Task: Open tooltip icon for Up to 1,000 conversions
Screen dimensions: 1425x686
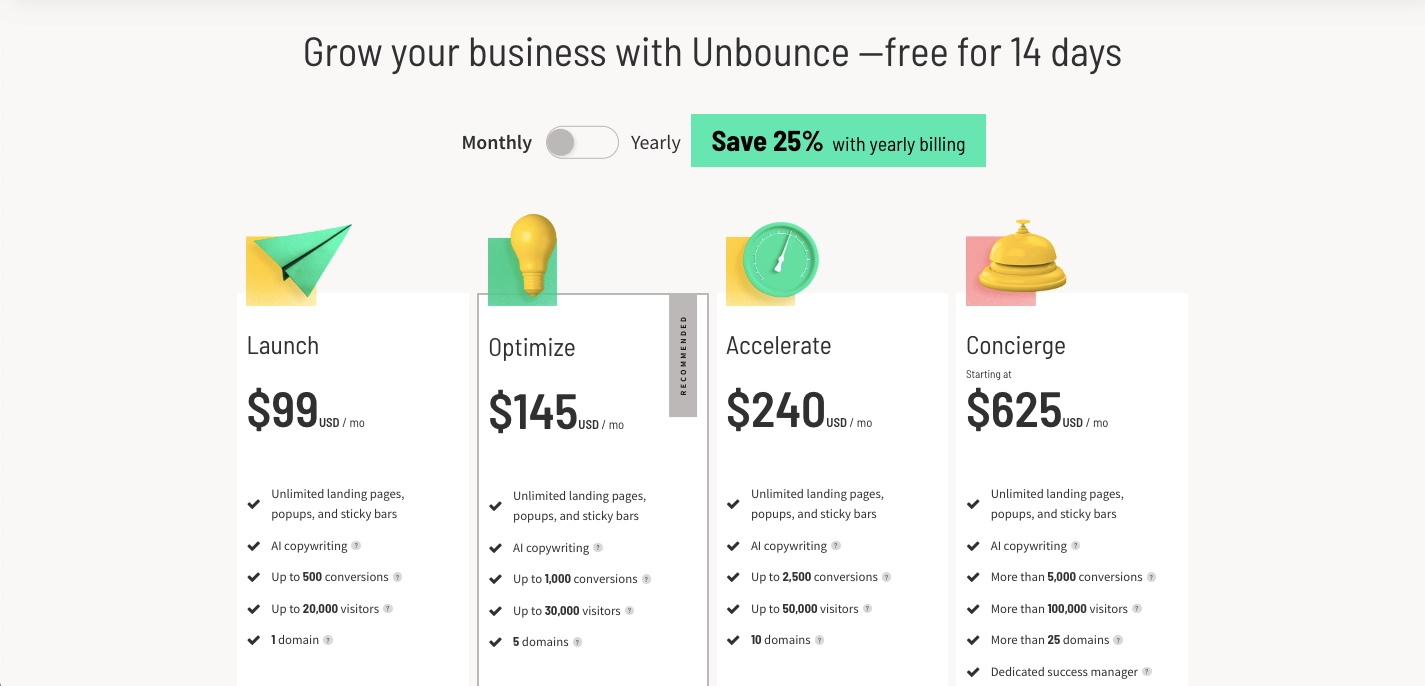Action: point(646,579)
